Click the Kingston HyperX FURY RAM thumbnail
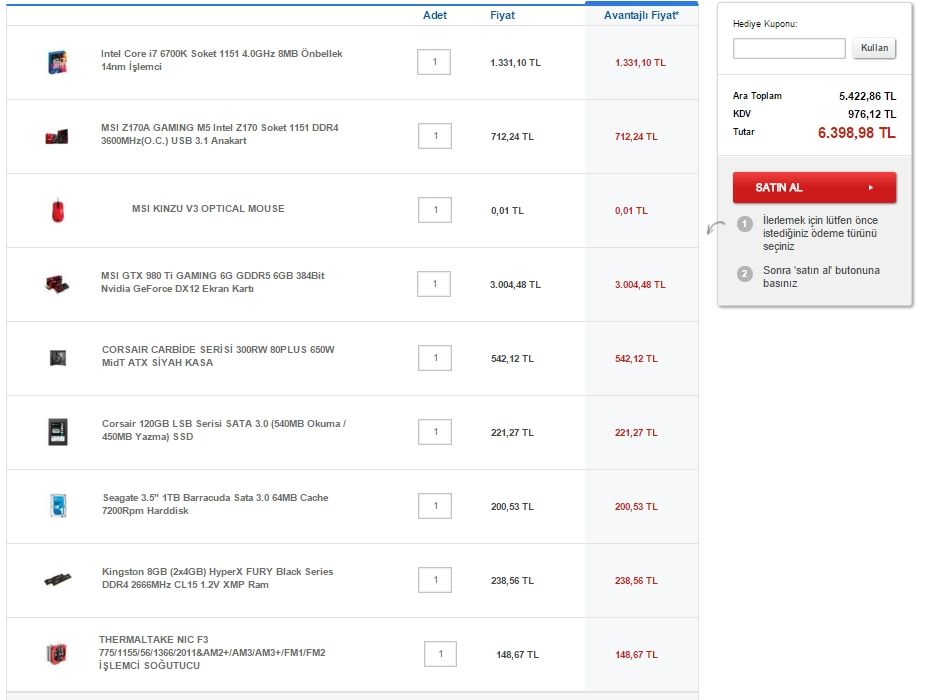Screen dimensions: 926x700 point(58,579)
